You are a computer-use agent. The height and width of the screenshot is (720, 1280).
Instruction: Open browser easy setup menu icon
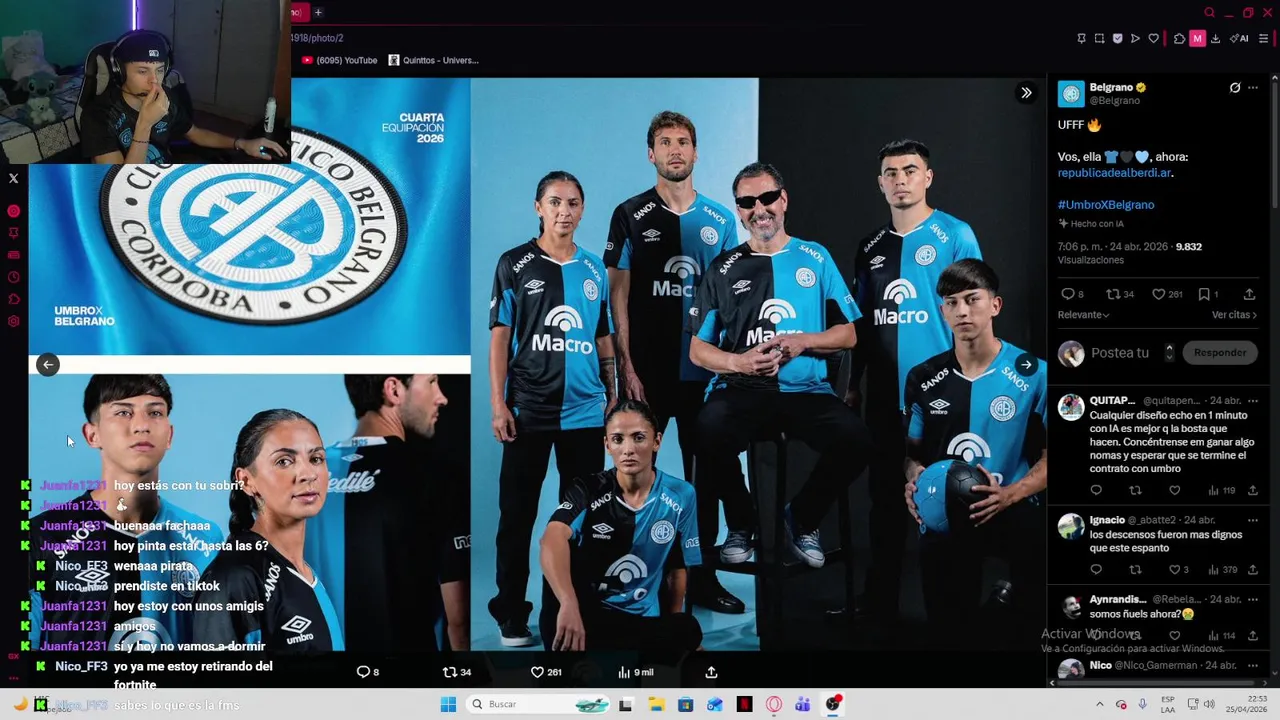click(x=1264, y=39)
